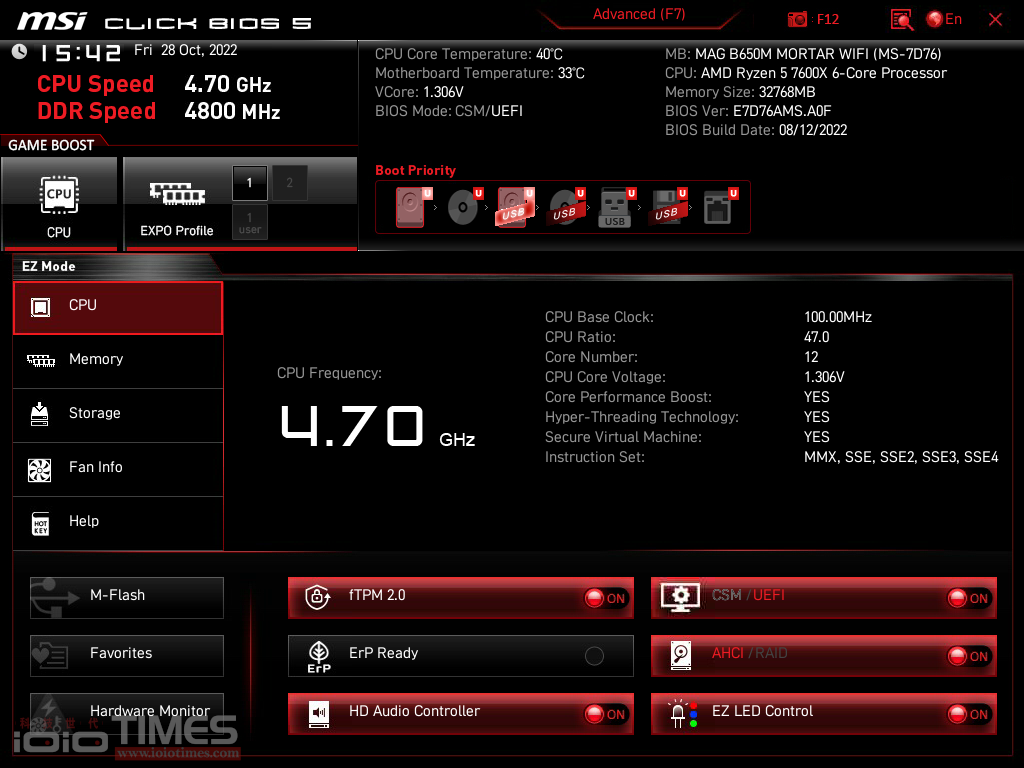
Task: Click the USB hard disk boot device icon
Action: click(515, 207)
